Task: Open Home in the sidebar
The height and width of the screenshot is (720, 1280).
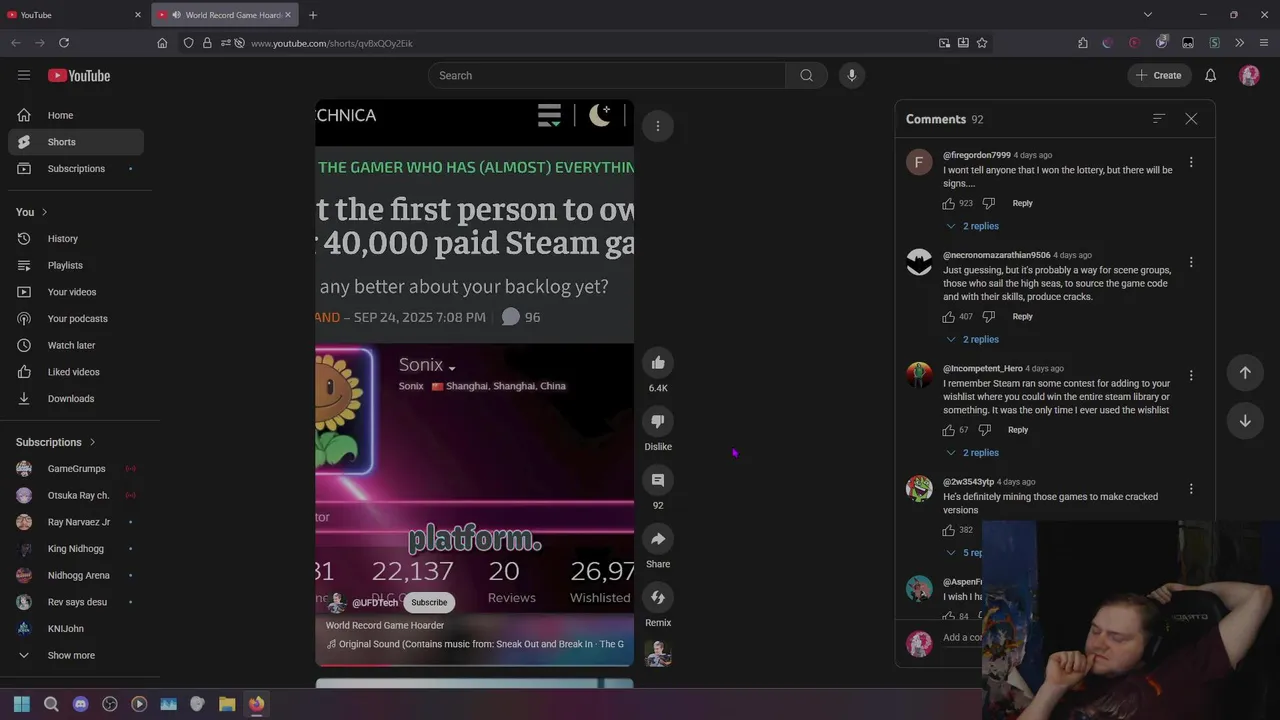Action: pos(76,115)
